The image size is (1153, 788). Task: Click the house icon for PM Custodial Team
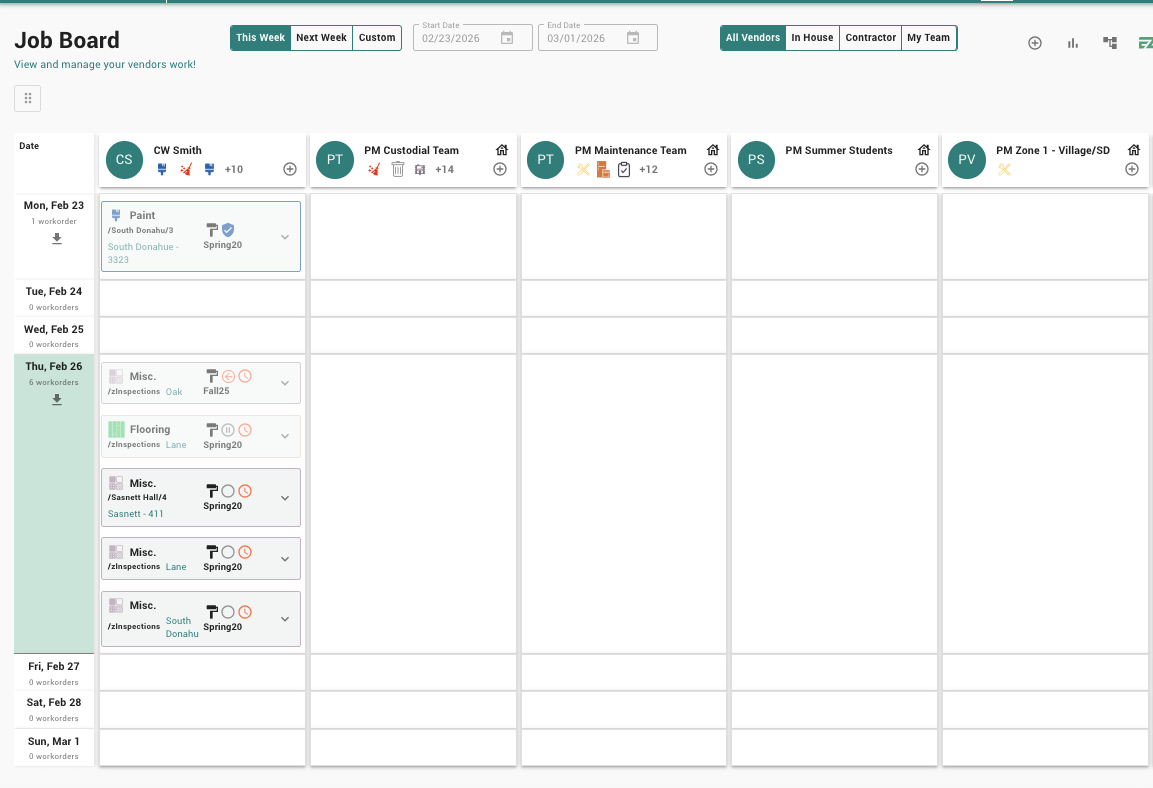tap(502, 150)
